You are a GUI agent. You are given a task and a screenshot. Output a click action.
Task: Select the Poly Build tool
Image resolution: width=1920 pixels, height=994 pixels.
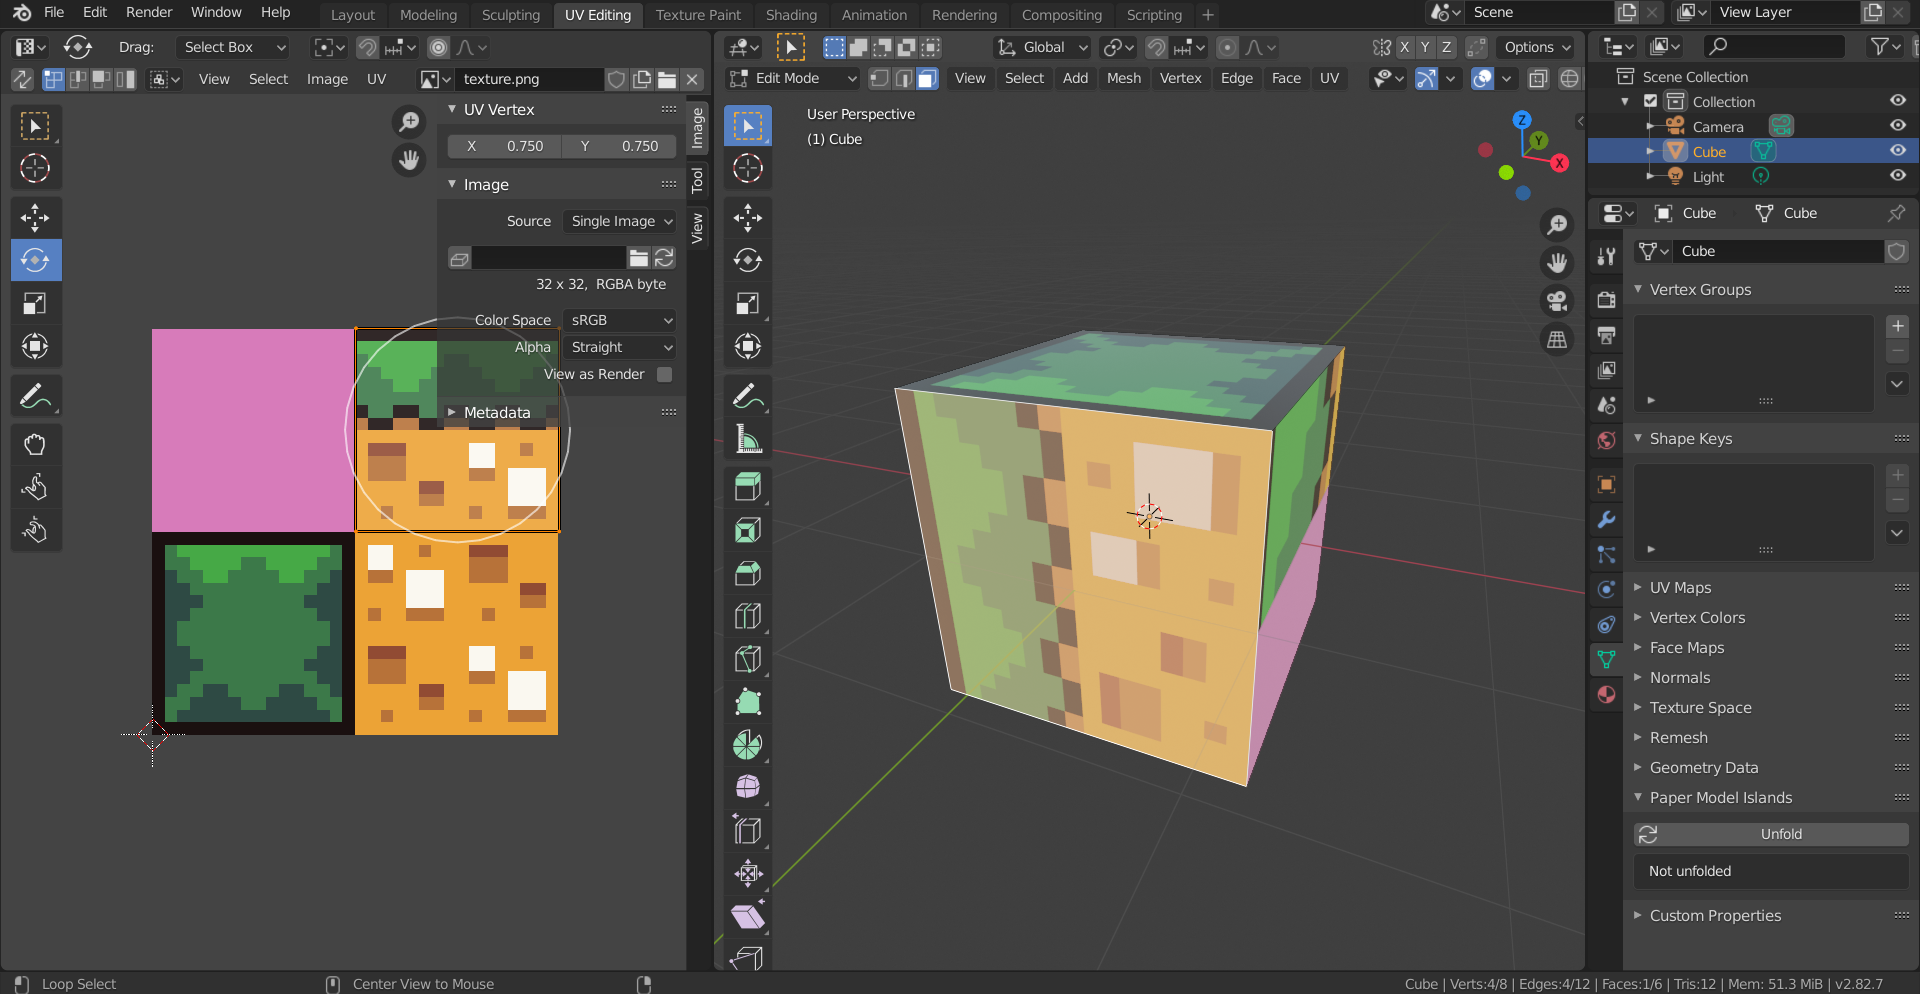click(x=748, y=703)
